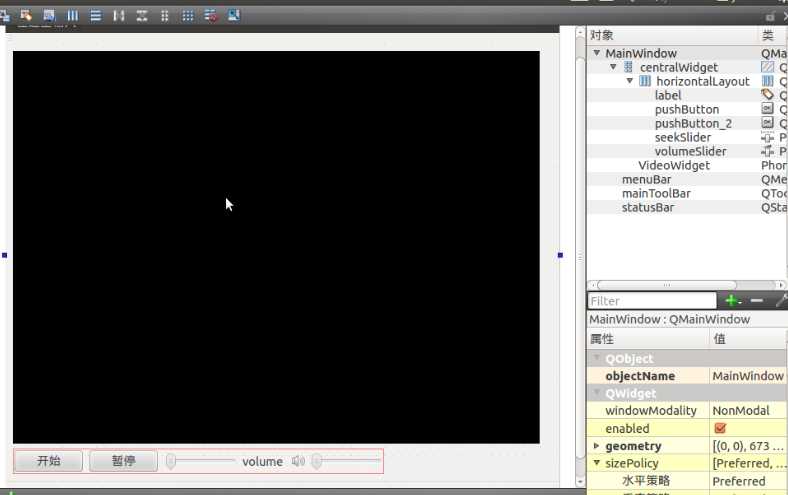Click widget icon beside centralWidget name
Screen dimensions: 788x495
point(628,67)
